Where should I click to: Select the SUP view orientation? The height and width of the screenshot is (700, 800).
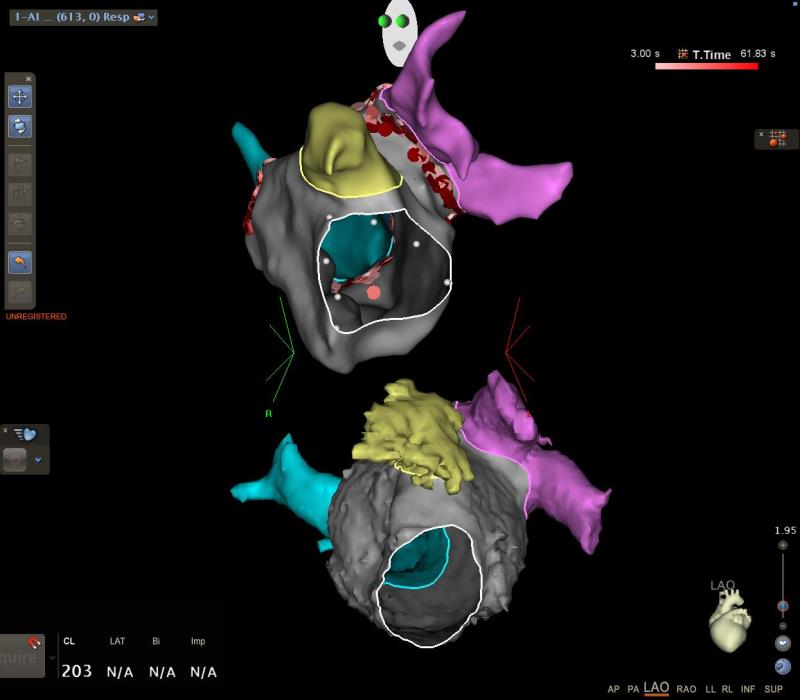(773, 689)
